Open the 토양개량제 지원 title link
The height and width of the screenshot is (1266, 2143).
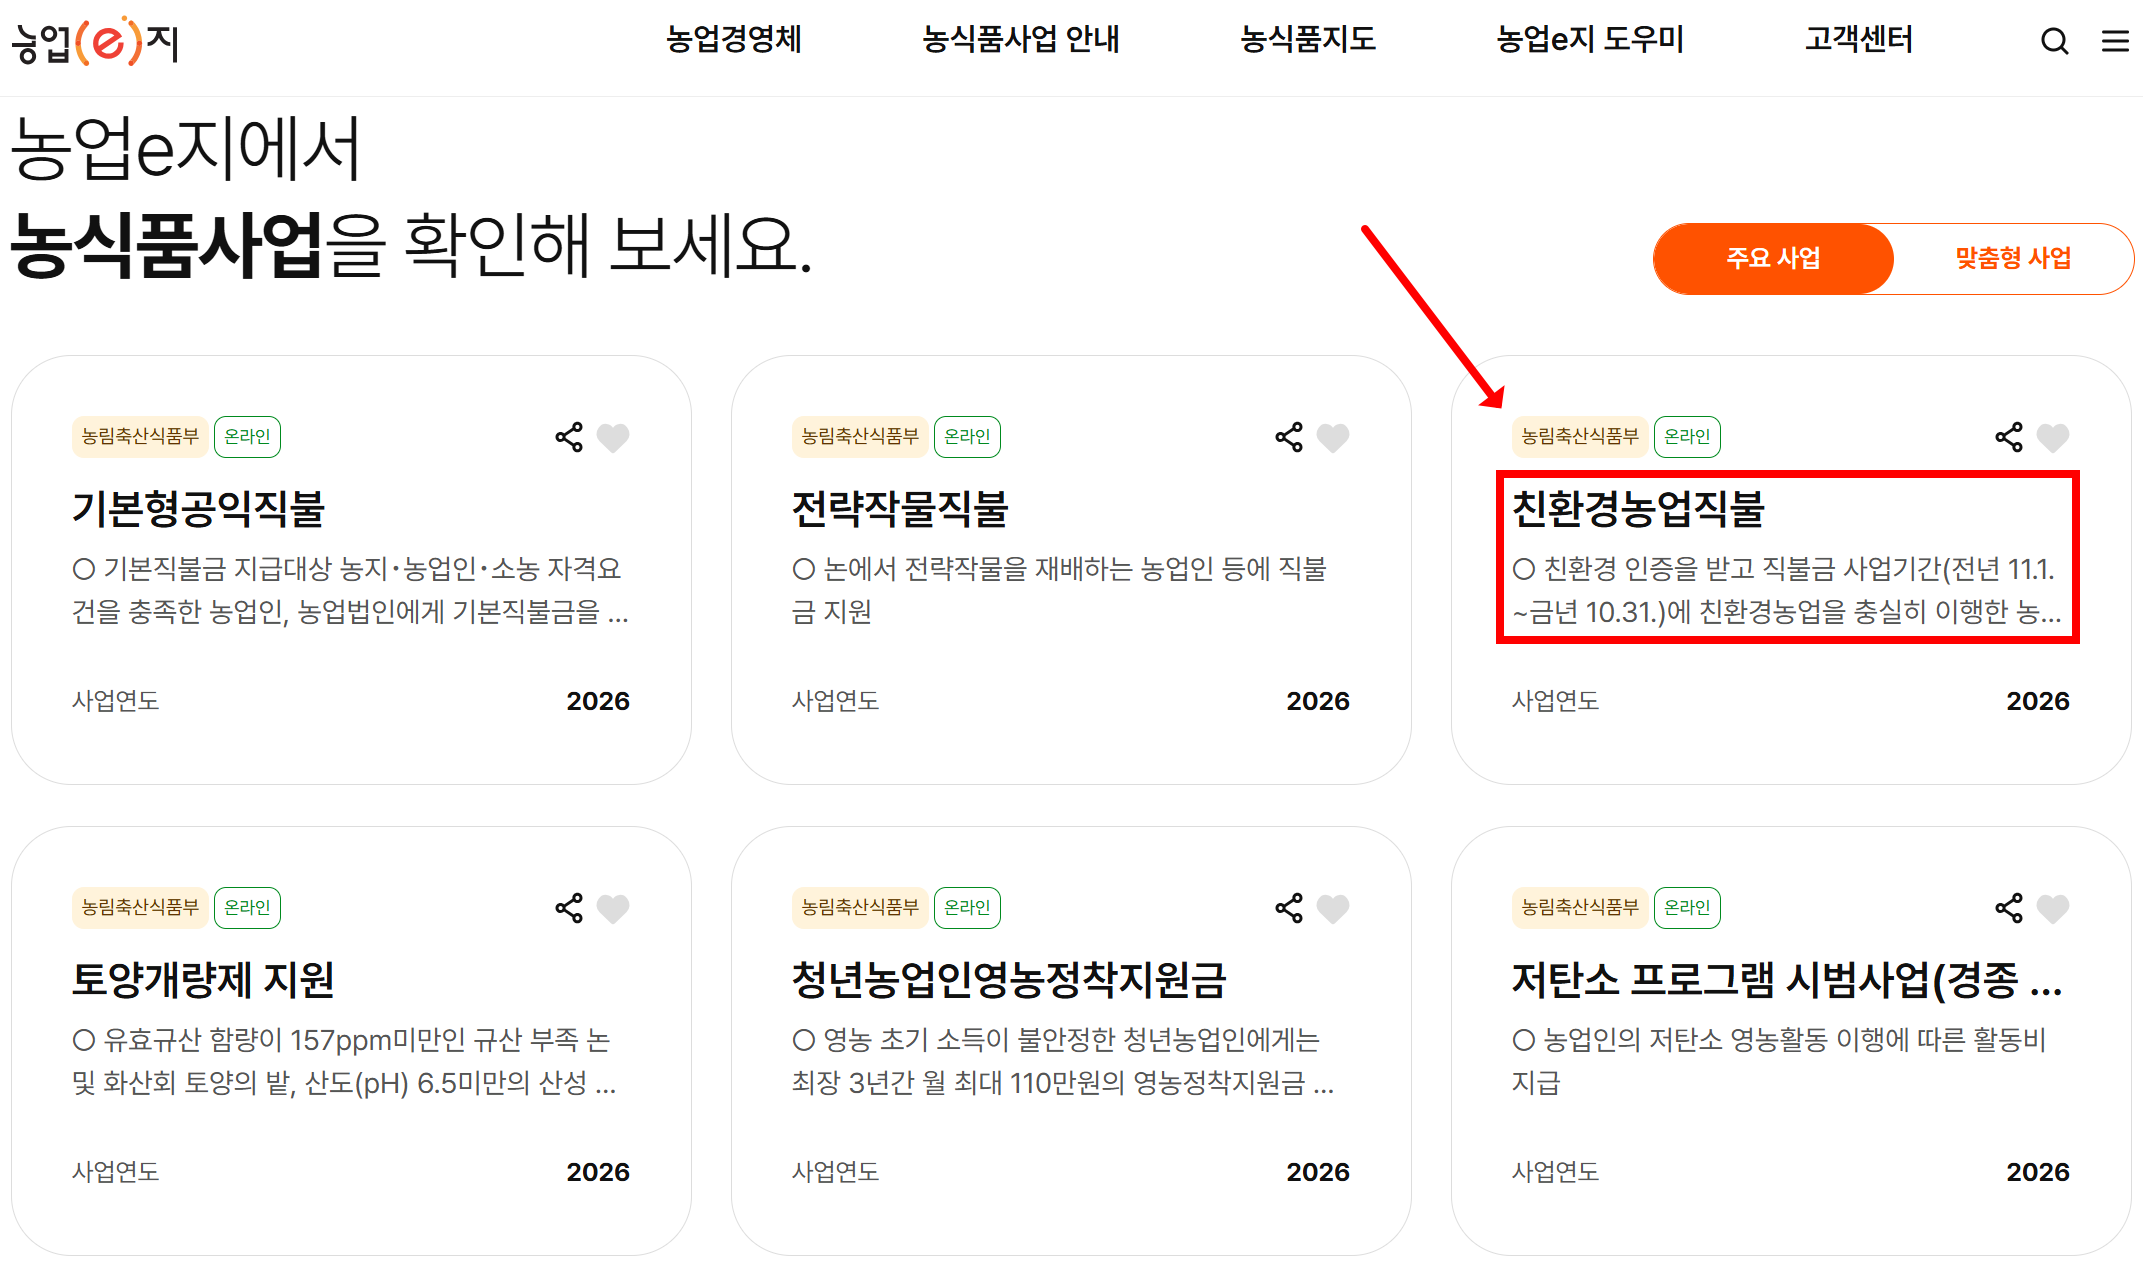(203, 979)
